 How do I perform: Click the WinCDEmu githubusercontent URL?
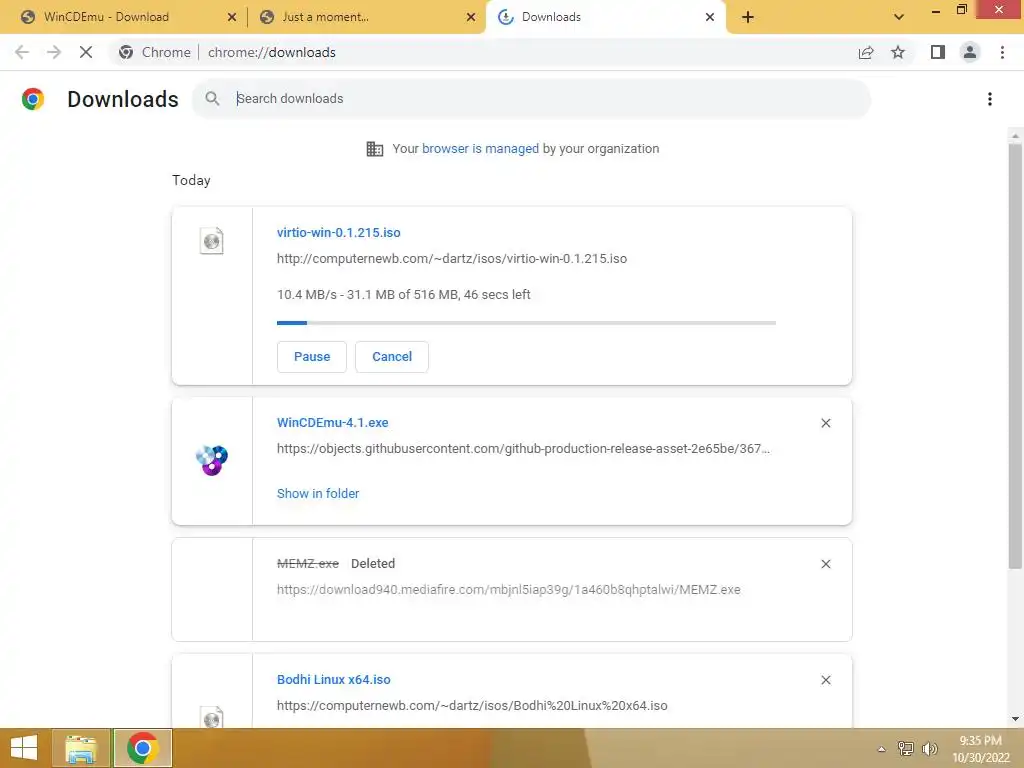pos(523,449)
